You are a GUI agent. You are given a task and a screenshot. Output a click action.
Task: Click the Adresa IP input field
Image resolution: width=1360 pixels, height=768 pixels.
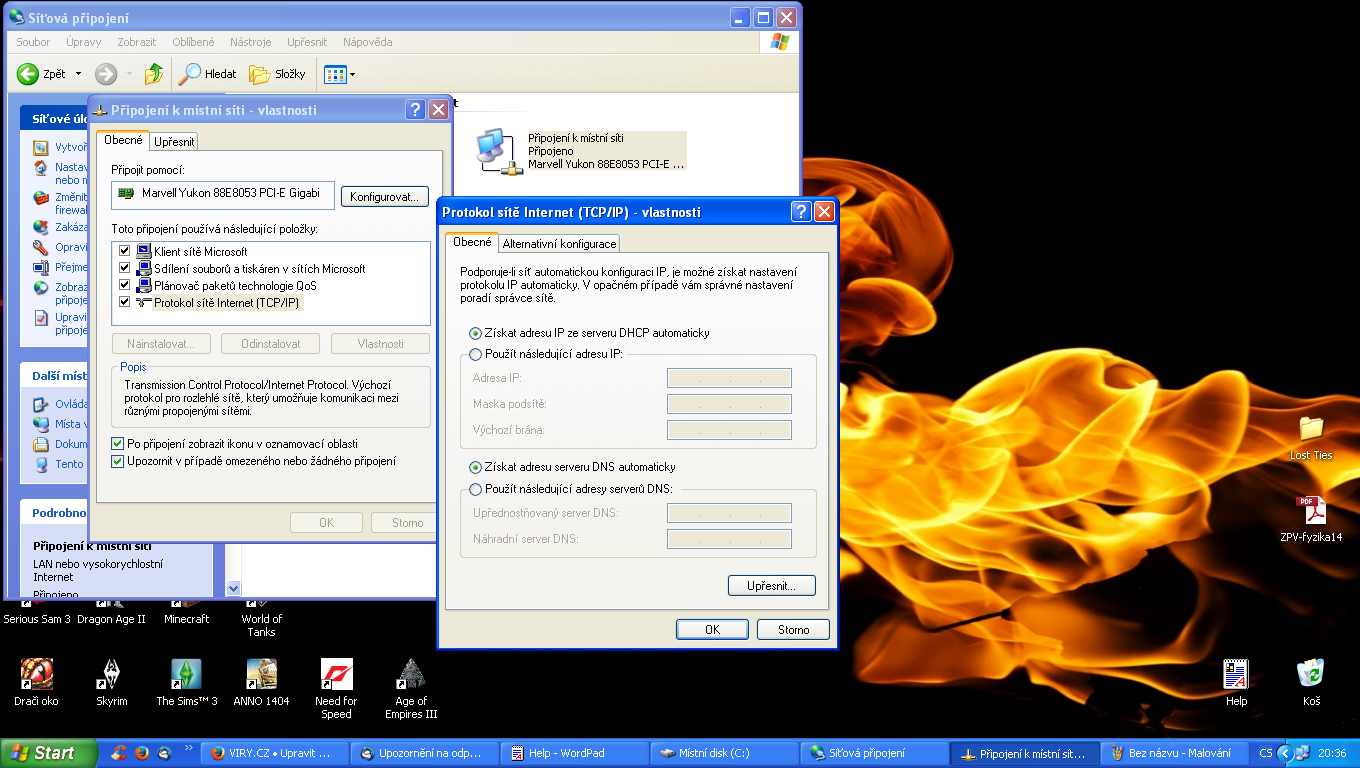tap(729, 378)
